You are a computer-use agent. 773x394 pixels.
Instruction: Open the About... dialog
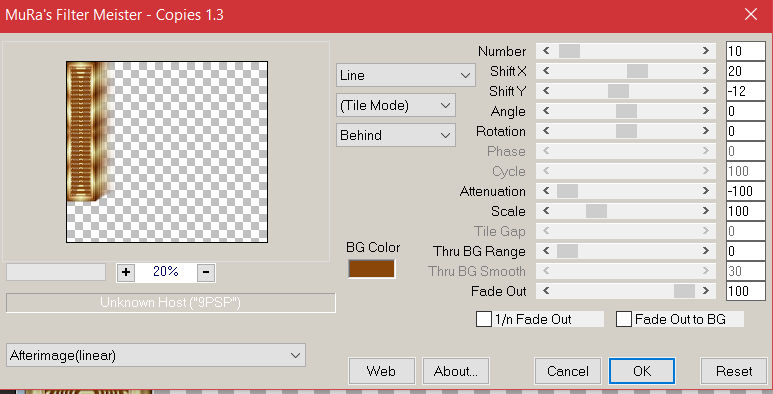(x=456, y=371)
